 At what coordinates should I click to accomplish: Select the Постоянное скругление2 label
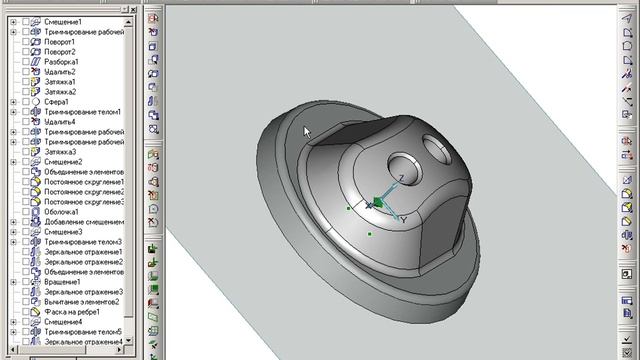point(84,192)
